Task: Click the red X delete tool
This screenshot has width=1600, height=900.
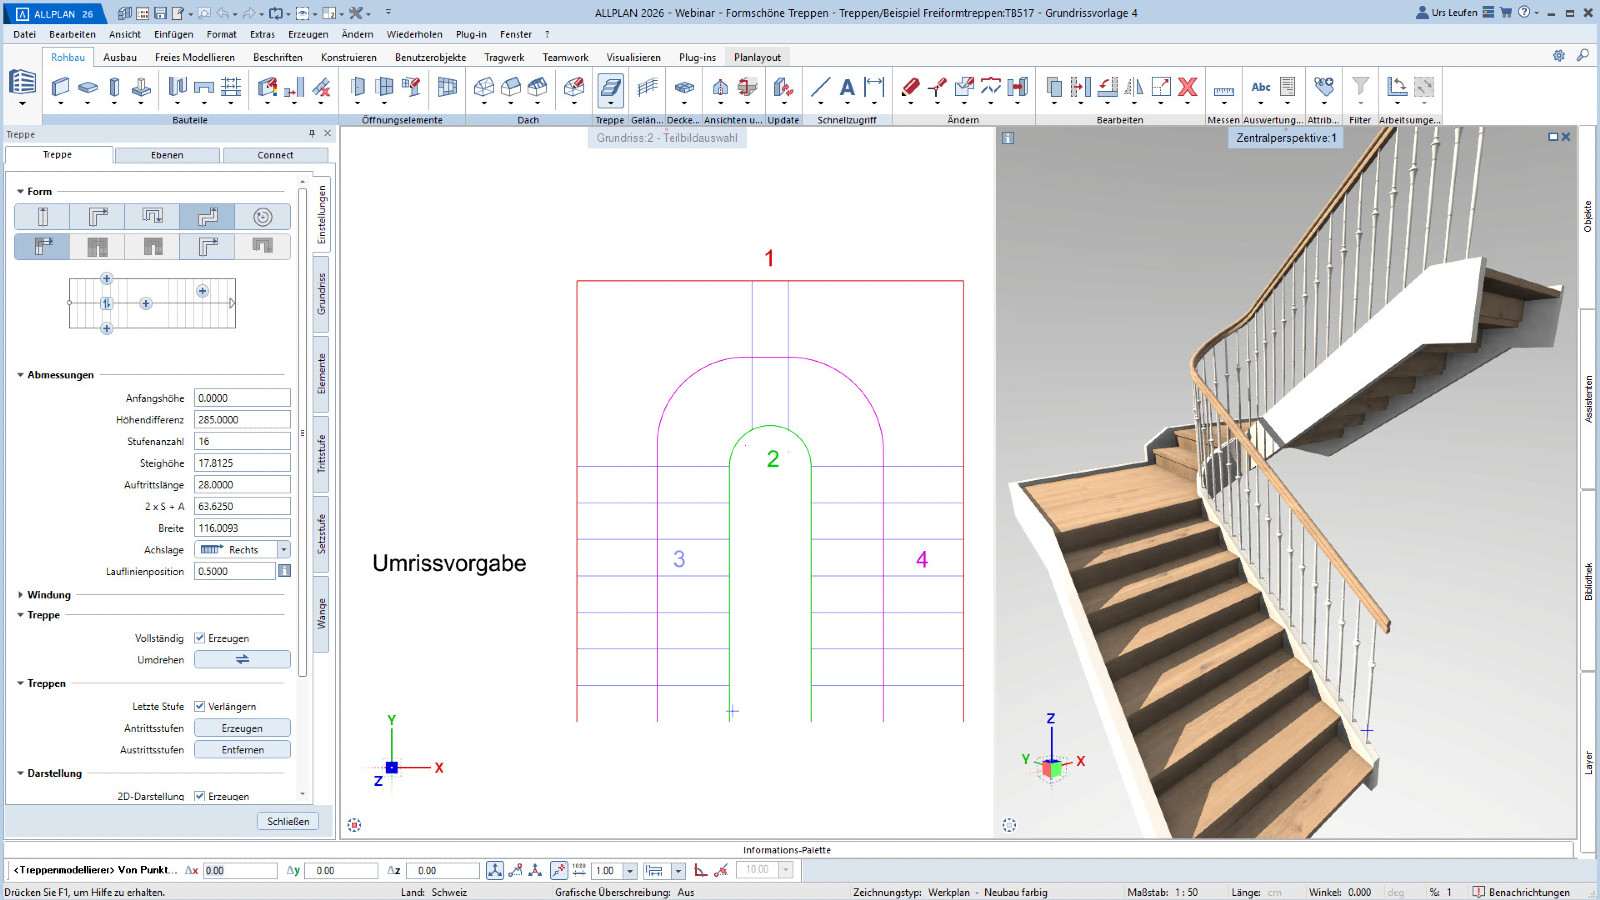Action: tap(1187, 88)
